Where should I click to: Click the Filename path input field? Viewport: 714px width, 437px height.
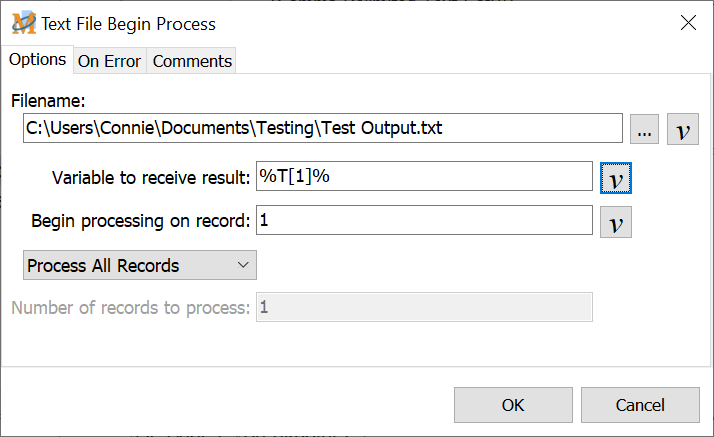pyautogui.click(x=322, y=129)
